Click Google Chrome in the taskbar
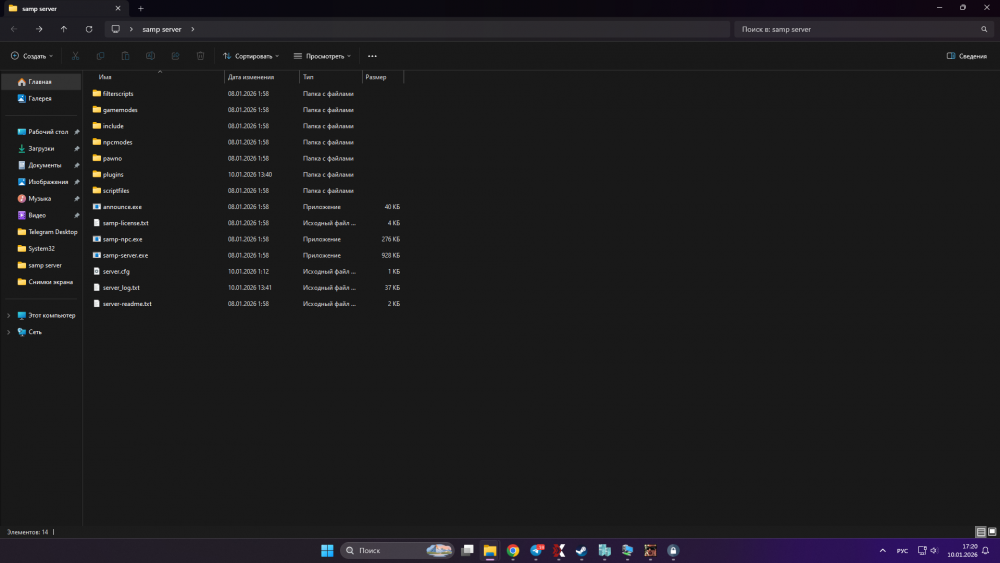This screenshot has width=1000, height=563. [x=513, y=550]
